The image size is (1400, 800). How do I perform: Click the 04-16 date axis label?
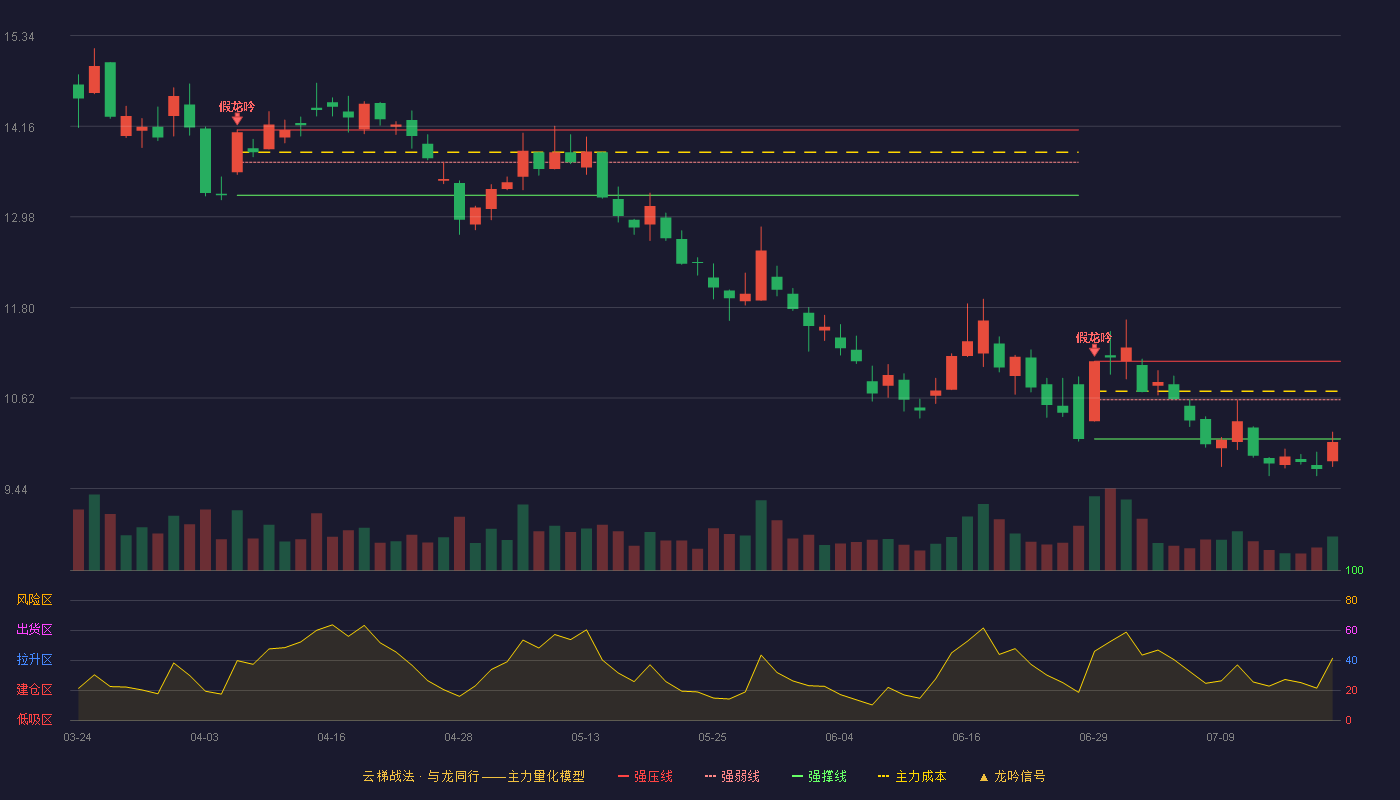click(331, 737)
